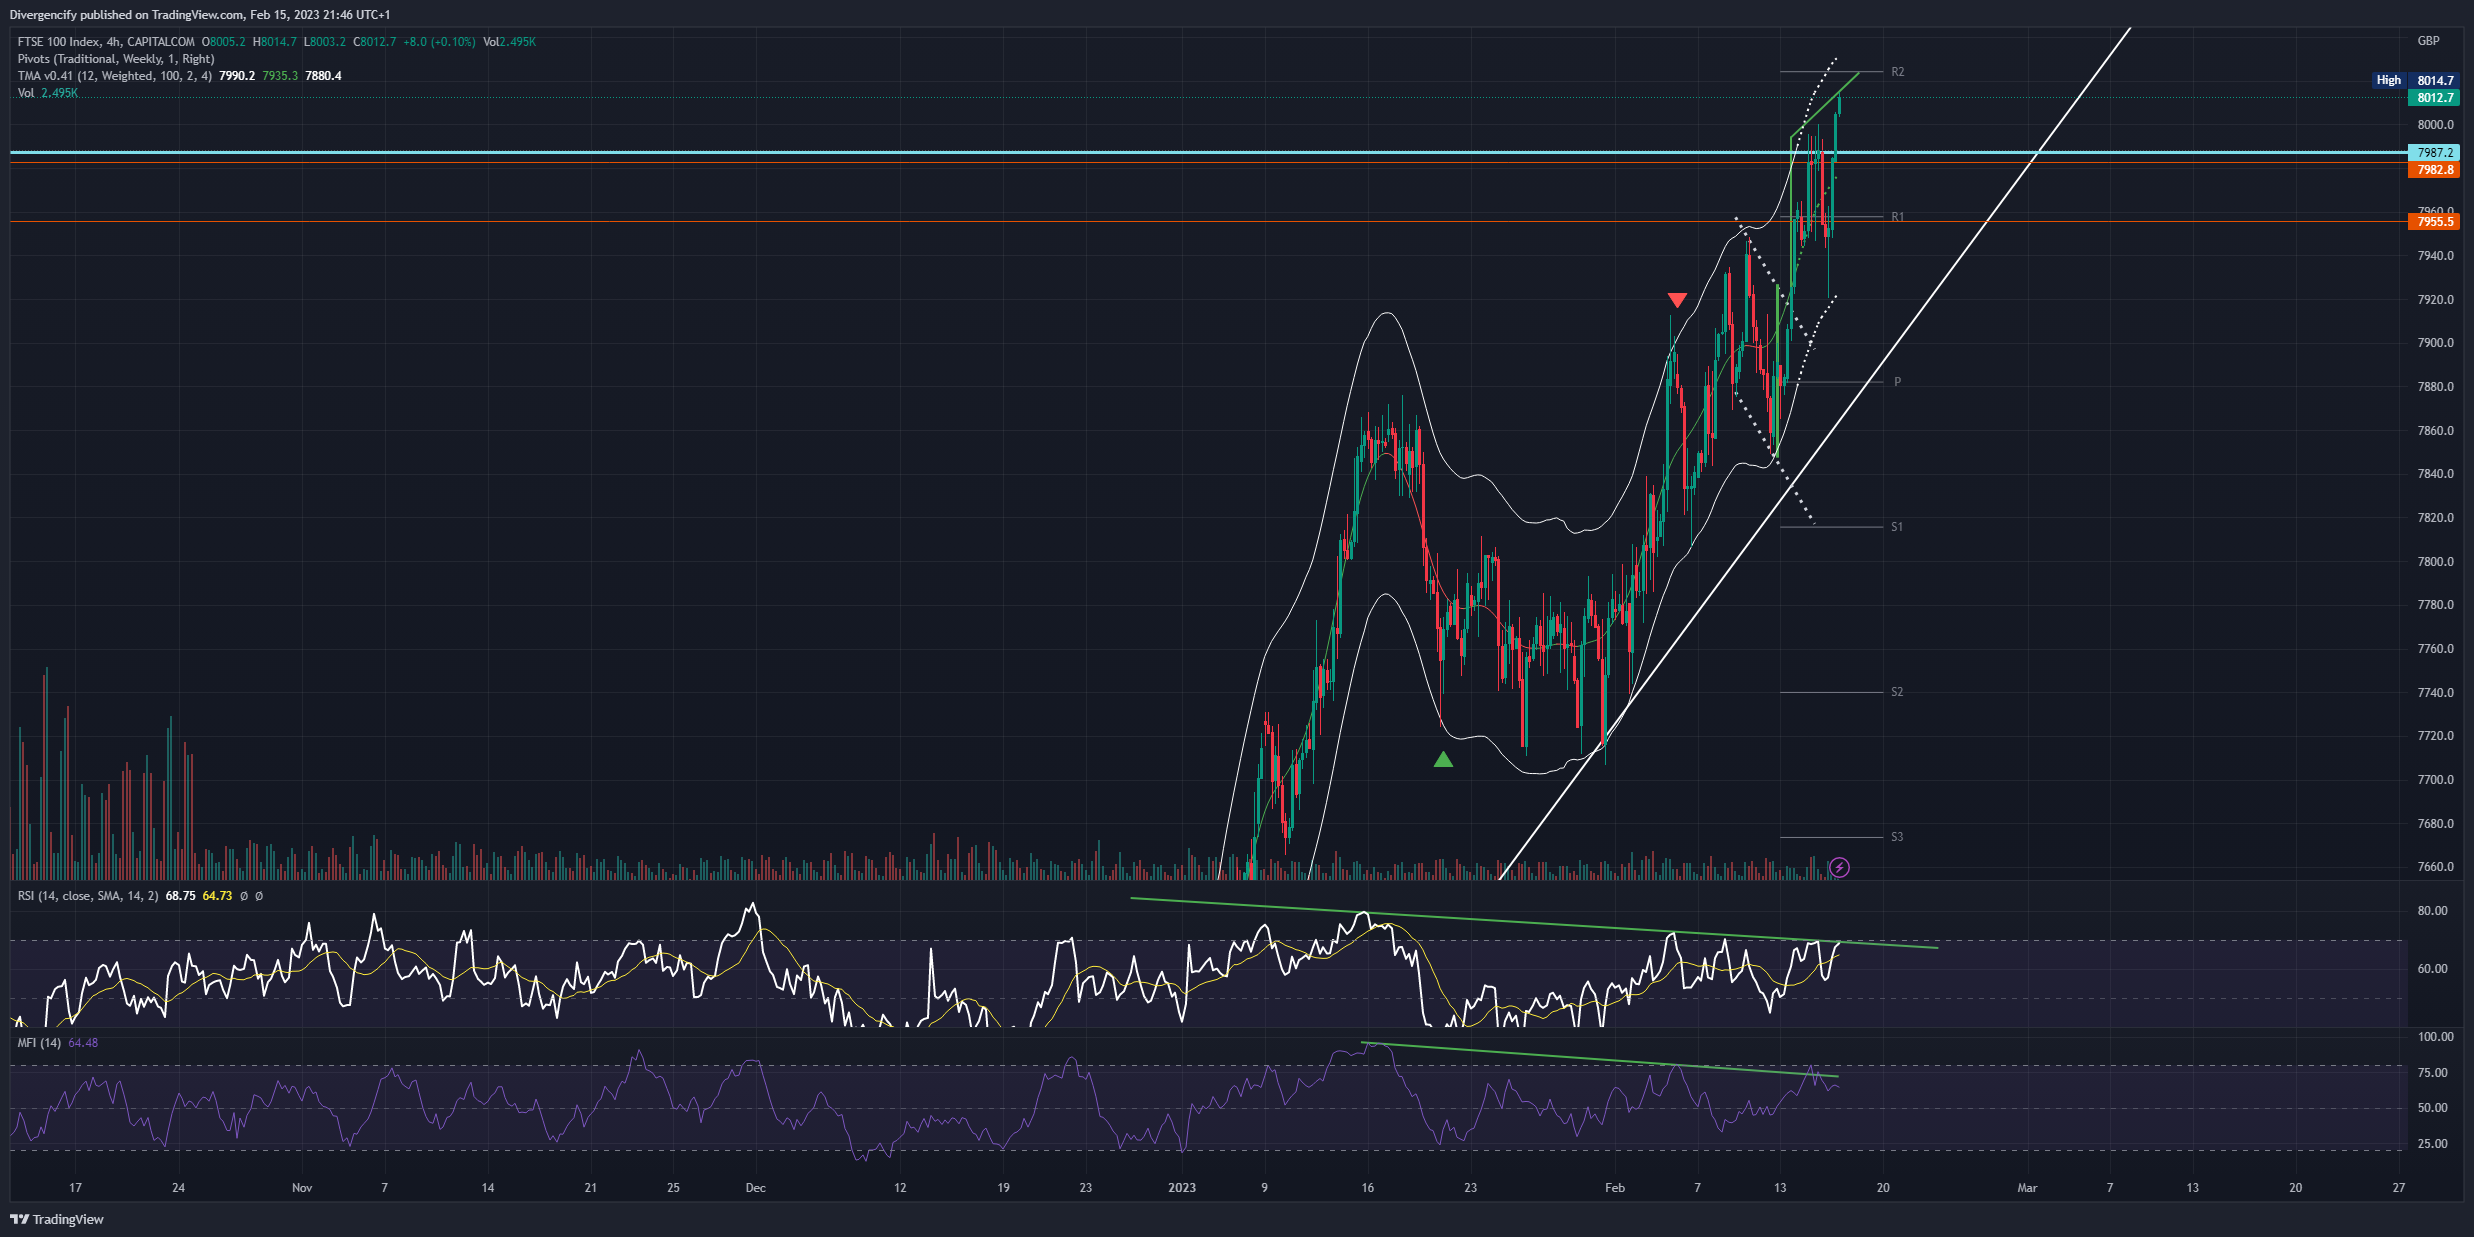Click the Dec date on the time axis
Viewport: 2474px width, 1237px height.
coord(756,1188)
